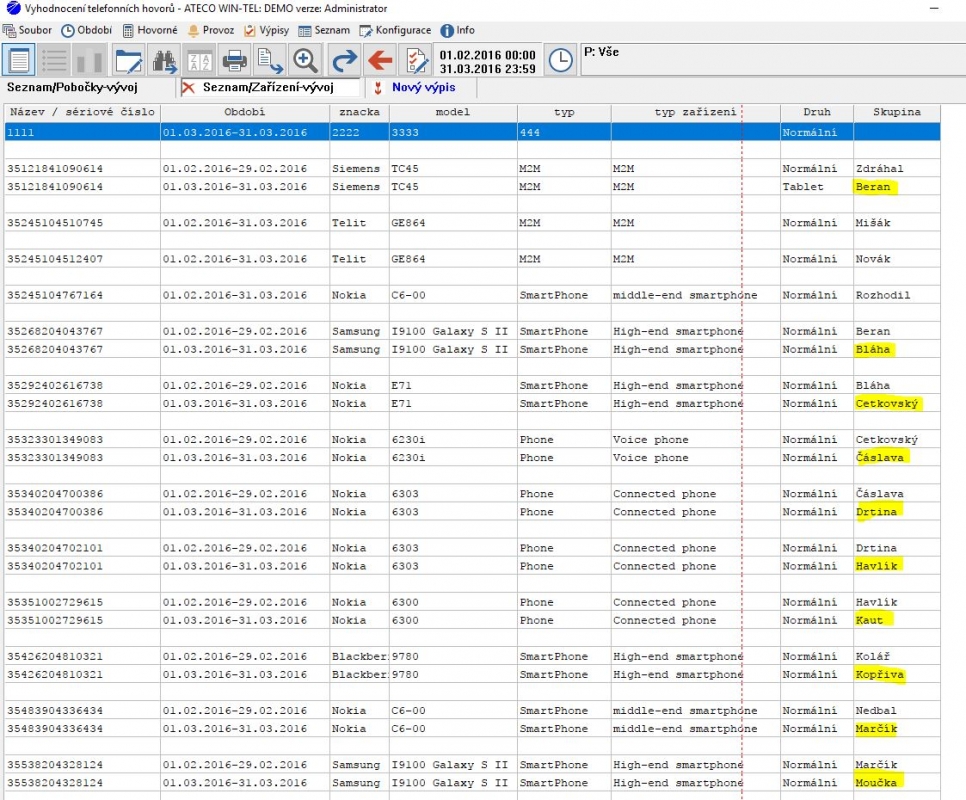Click the clock period icon
Screen dimensions: 966x800
point(561,60)
